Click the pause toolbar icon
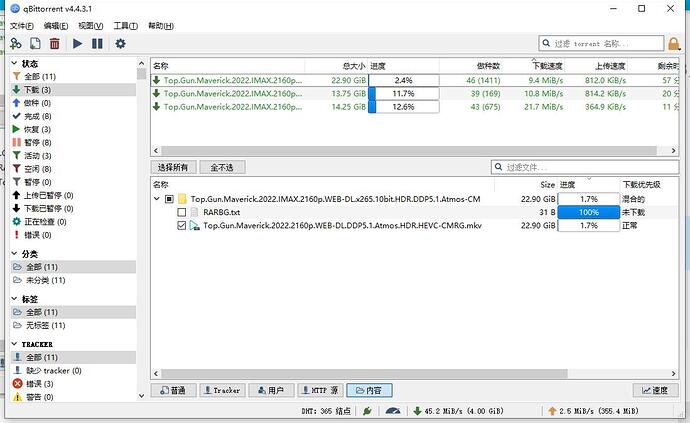Image resolution: width=690 pixels, height=423 pixels. point(97,44)
